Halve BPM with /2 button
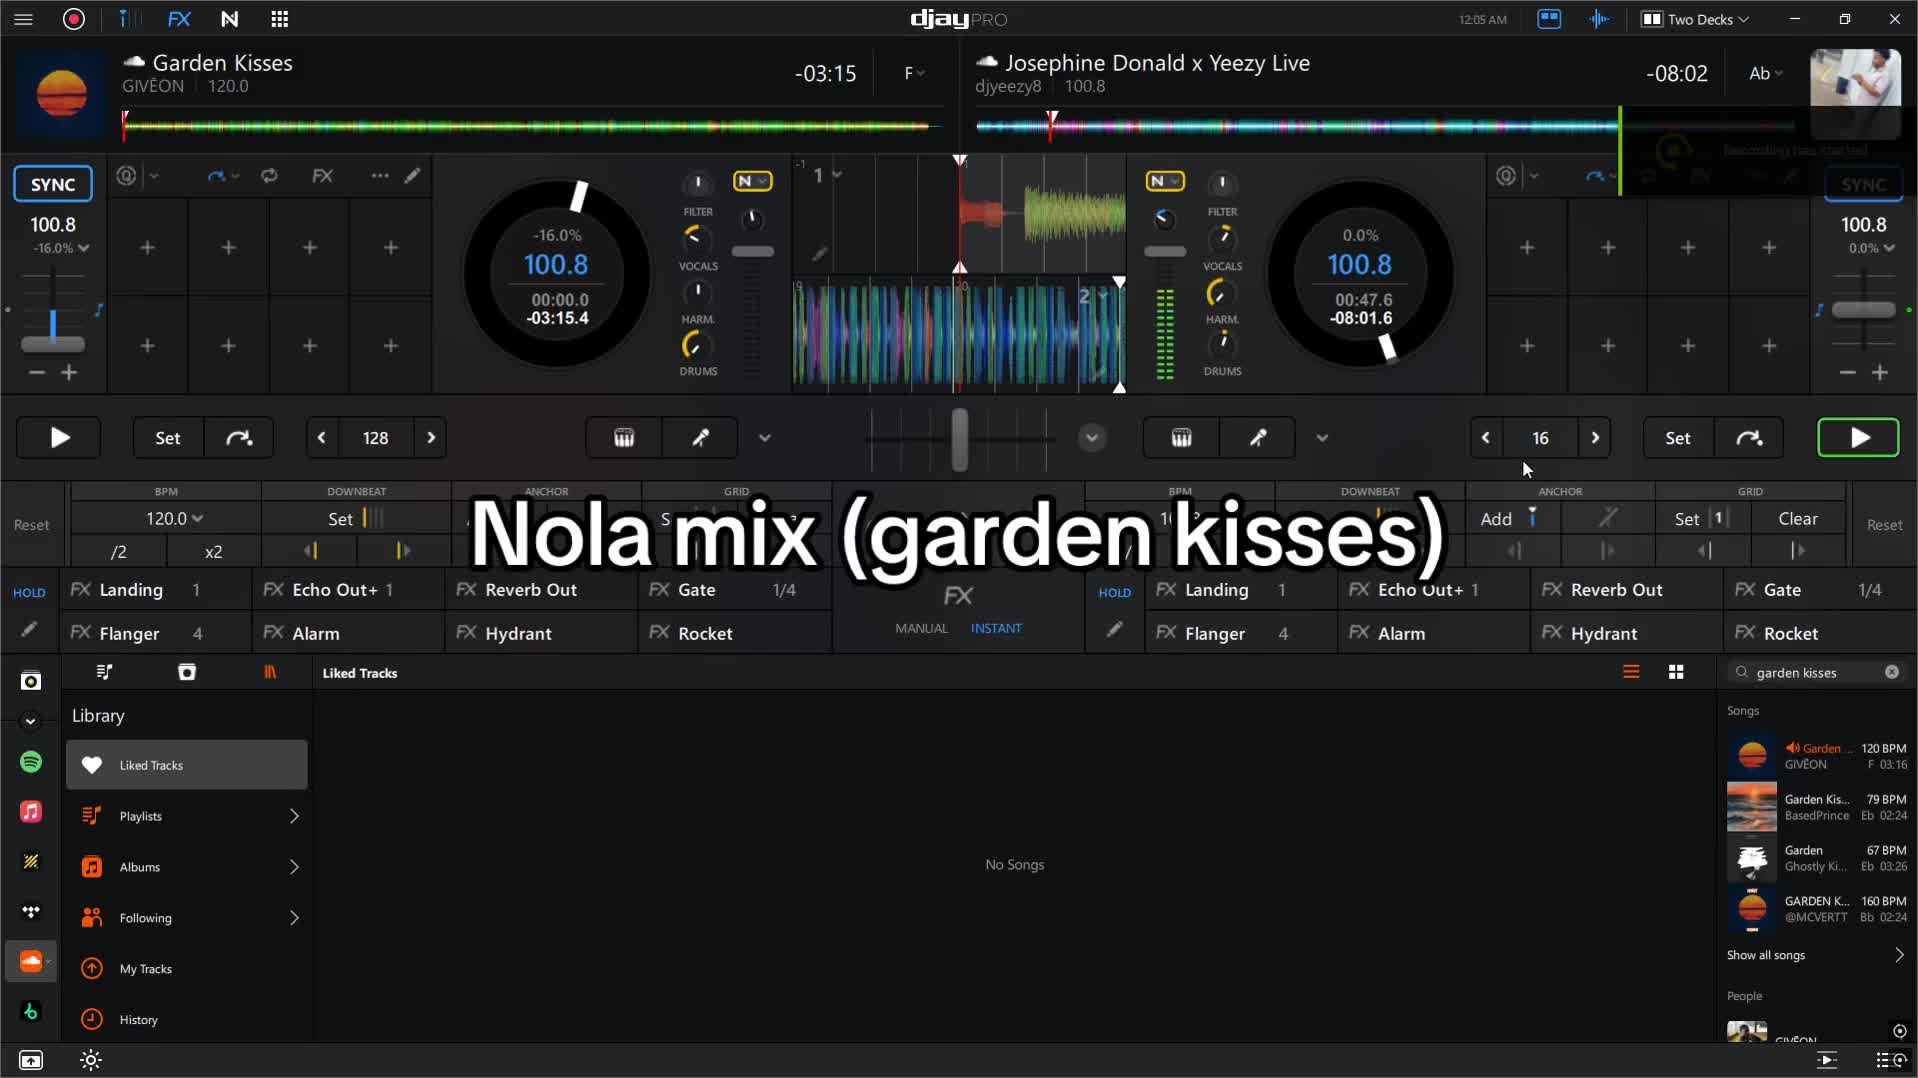The height and width of the screenshot is (1078, 1918). [118, 551]
